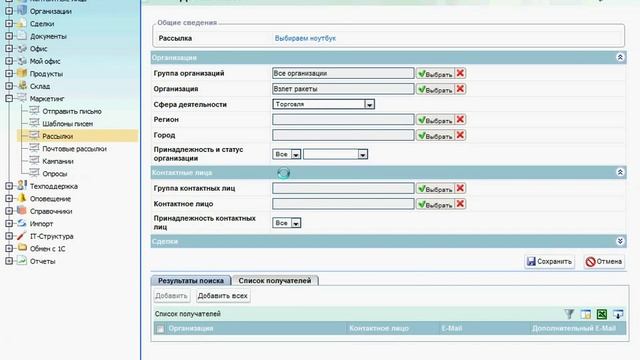Expand the Склад tree node
640x360 pixels.
coord(9,86)
